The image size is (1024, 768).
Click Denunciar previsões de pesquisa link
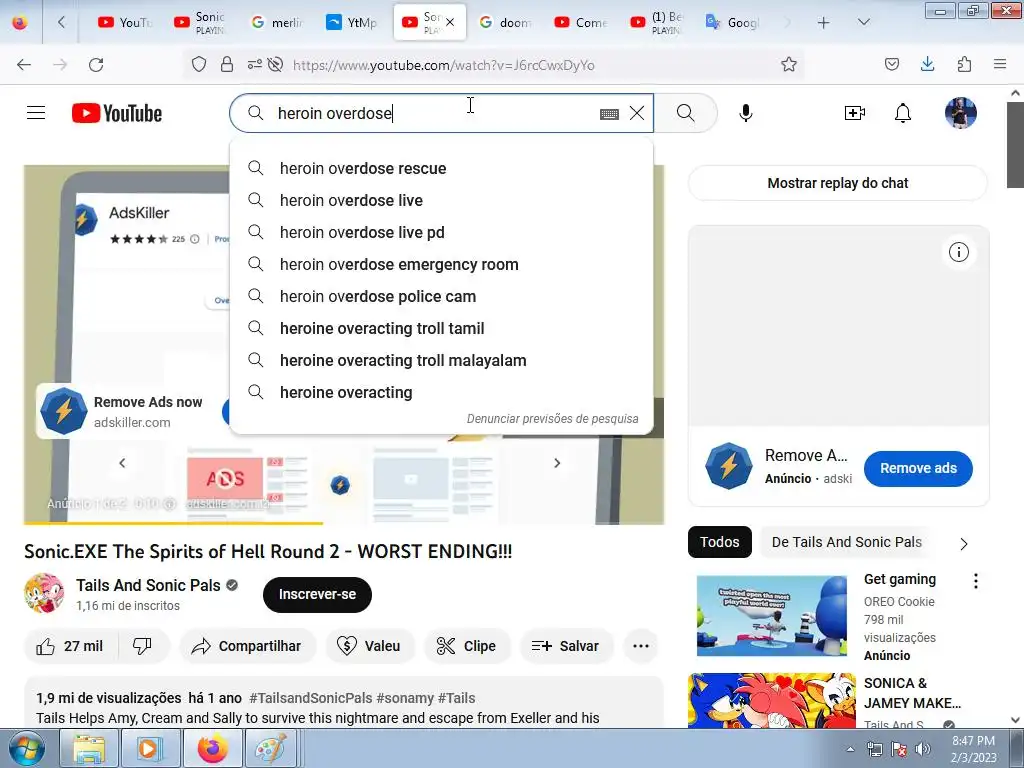(x=552, y=419)
